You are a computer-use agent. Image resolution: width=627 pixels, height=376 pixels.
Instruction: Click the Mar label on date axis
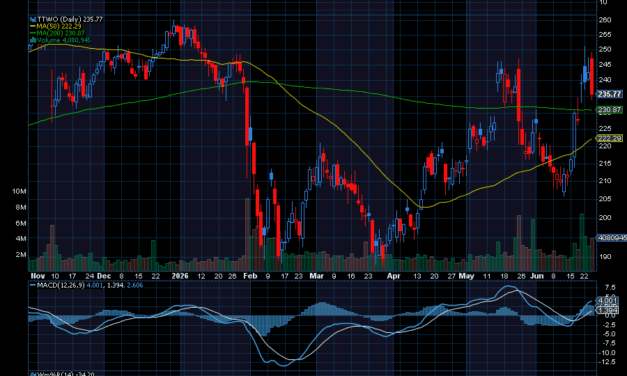[317, 276]
